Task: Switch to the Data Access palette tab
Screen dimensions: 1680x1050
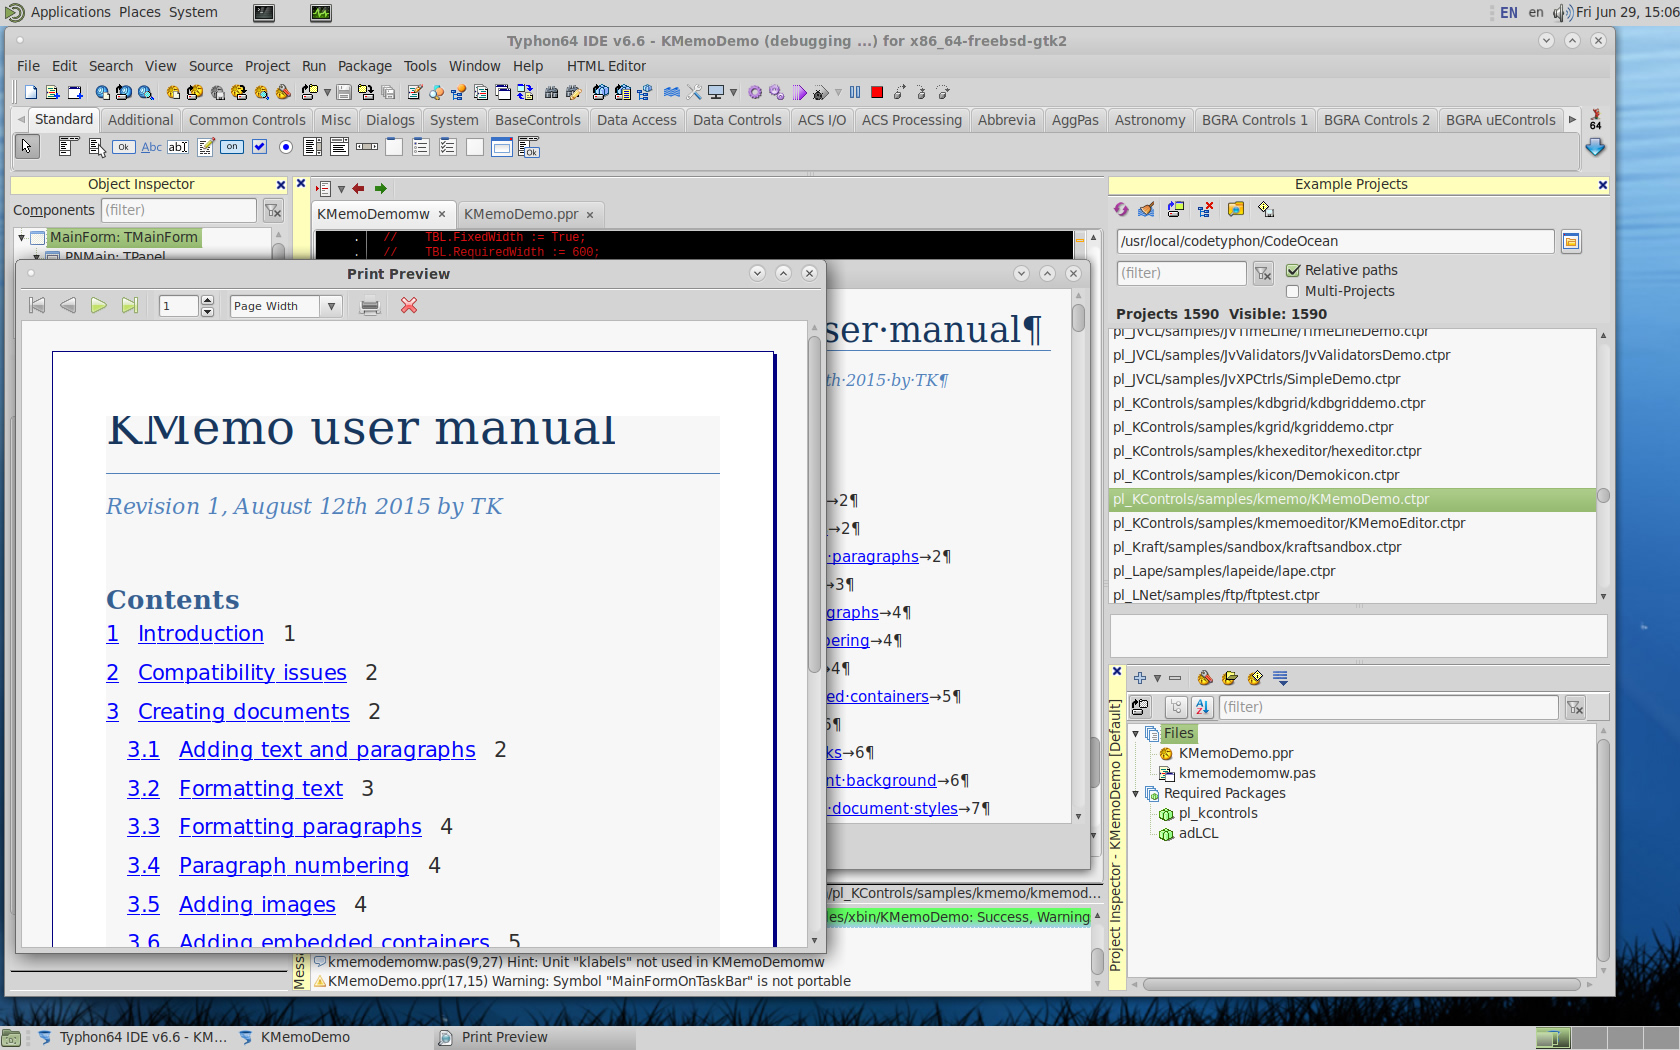Action: coord(637,120)
